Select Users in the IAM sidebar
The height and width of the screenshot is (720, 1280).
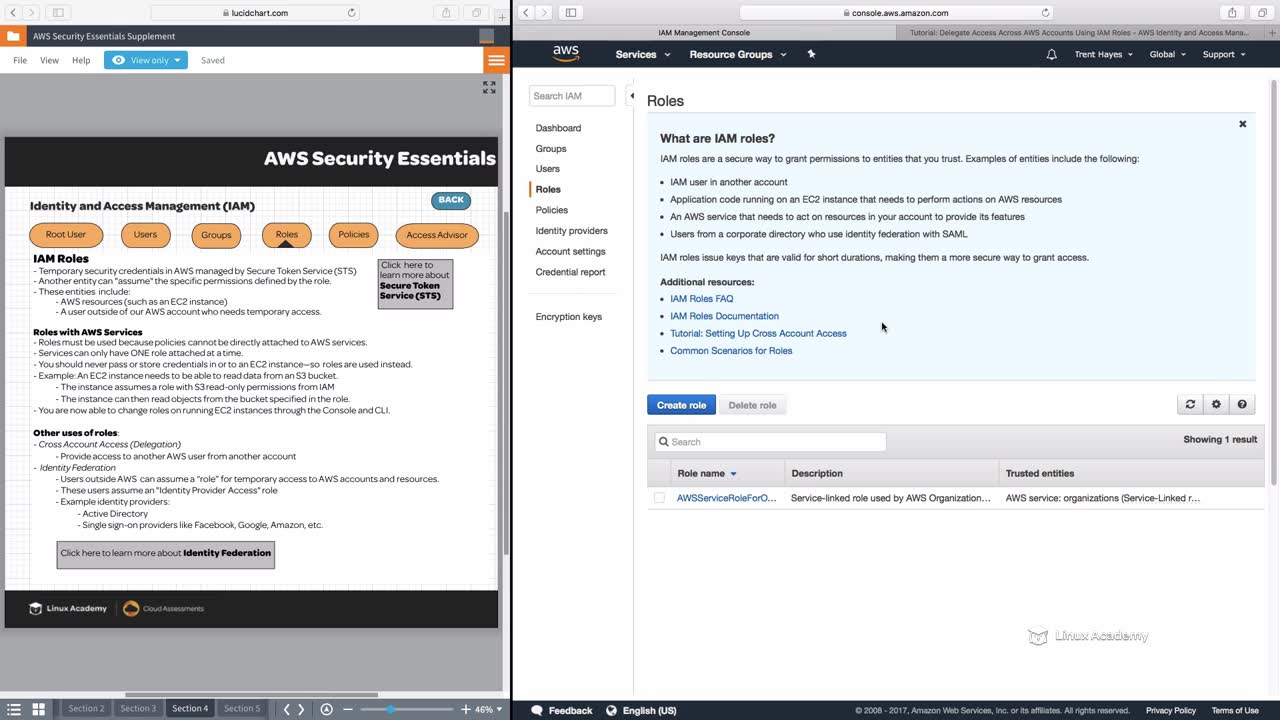[548, 169]
